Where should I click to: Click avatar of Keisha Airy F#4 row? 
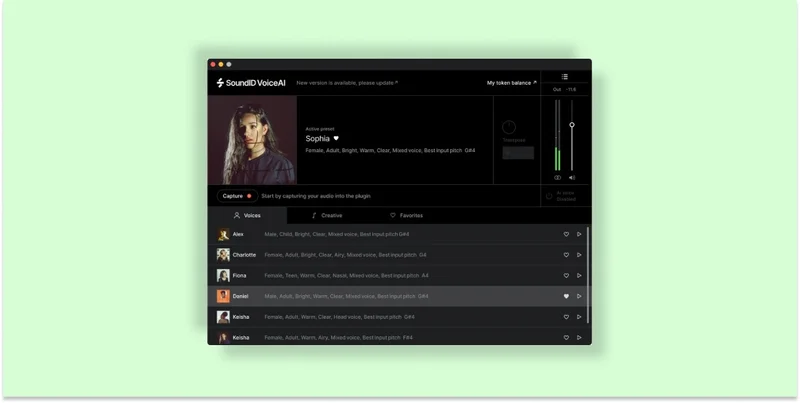(x=223, y=337)
